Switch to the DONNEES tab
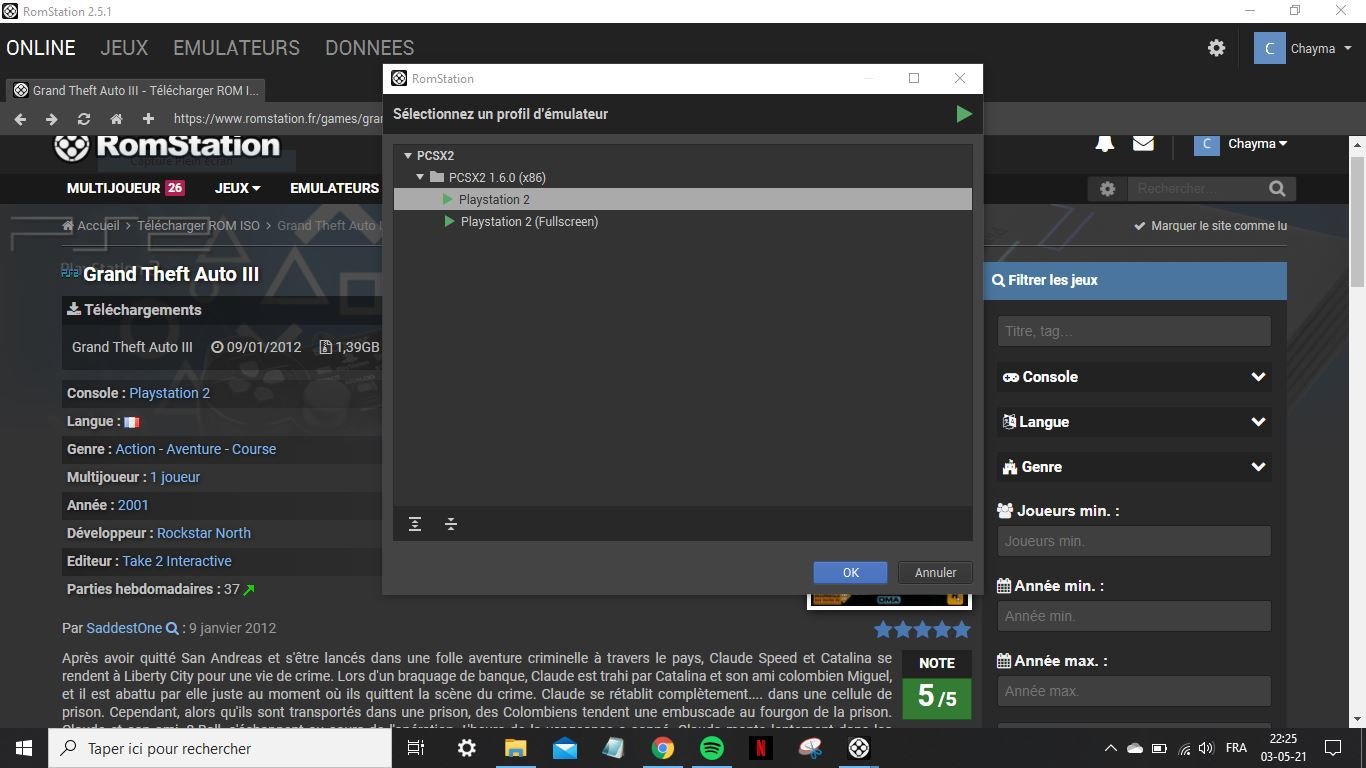 (369, 48)
